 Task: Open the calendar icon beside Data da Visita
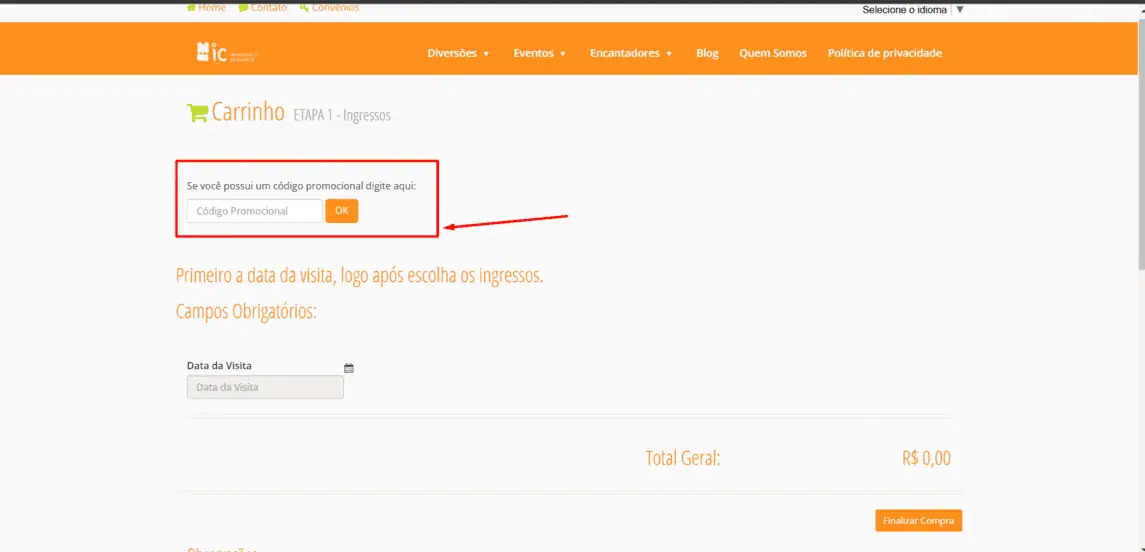(349, 369)
